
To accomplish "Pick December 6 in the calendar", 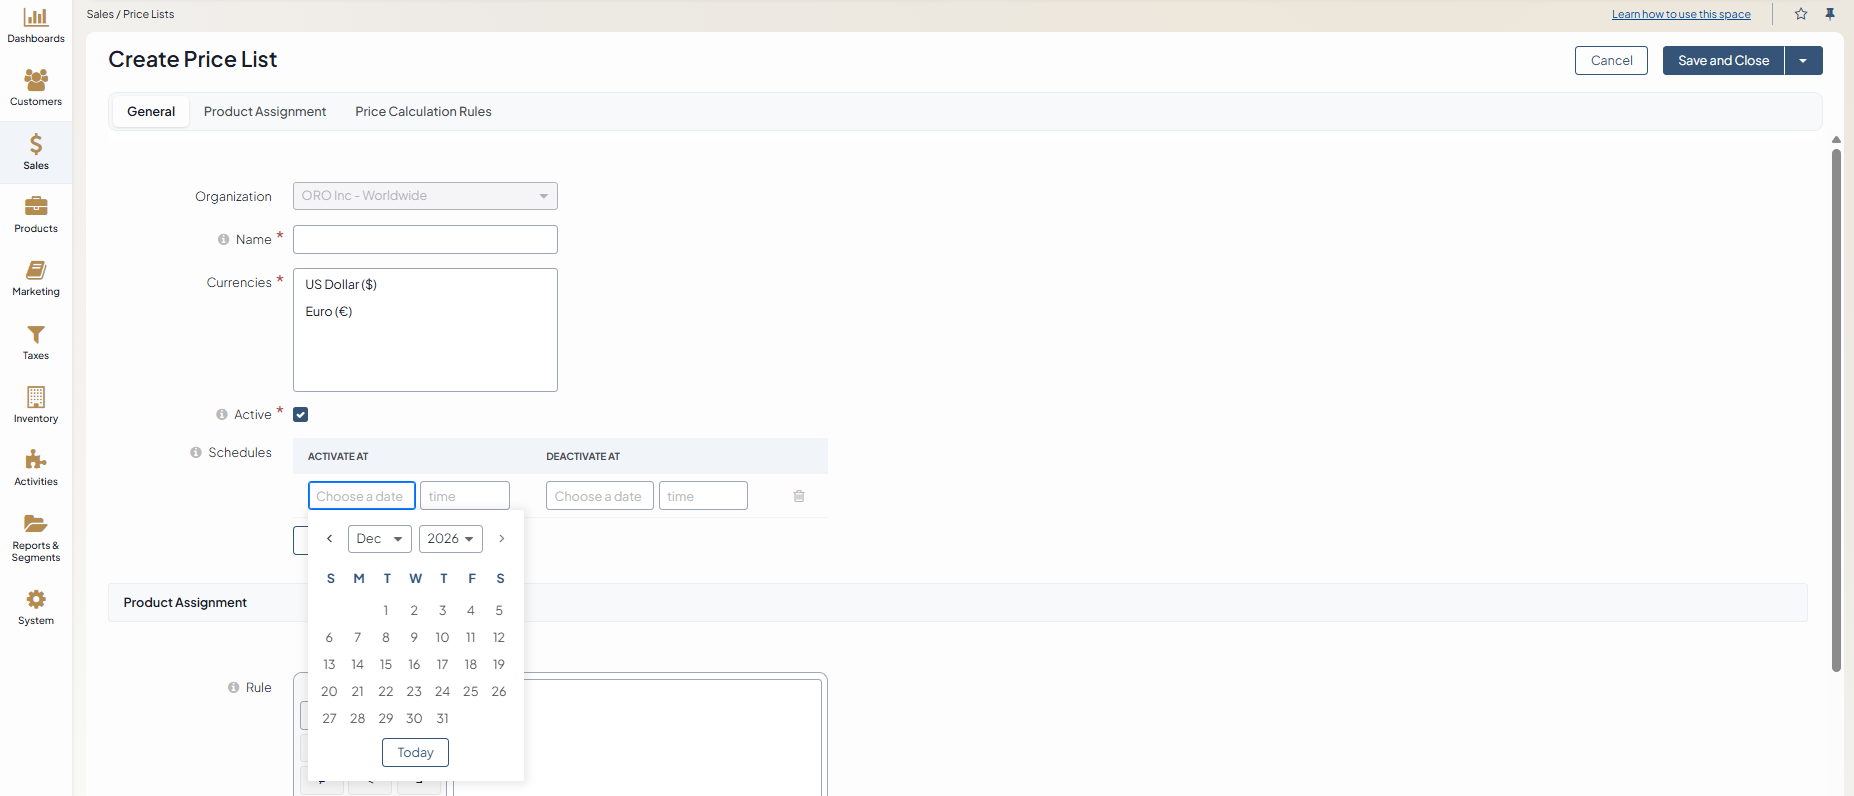I will coord(329,638).
